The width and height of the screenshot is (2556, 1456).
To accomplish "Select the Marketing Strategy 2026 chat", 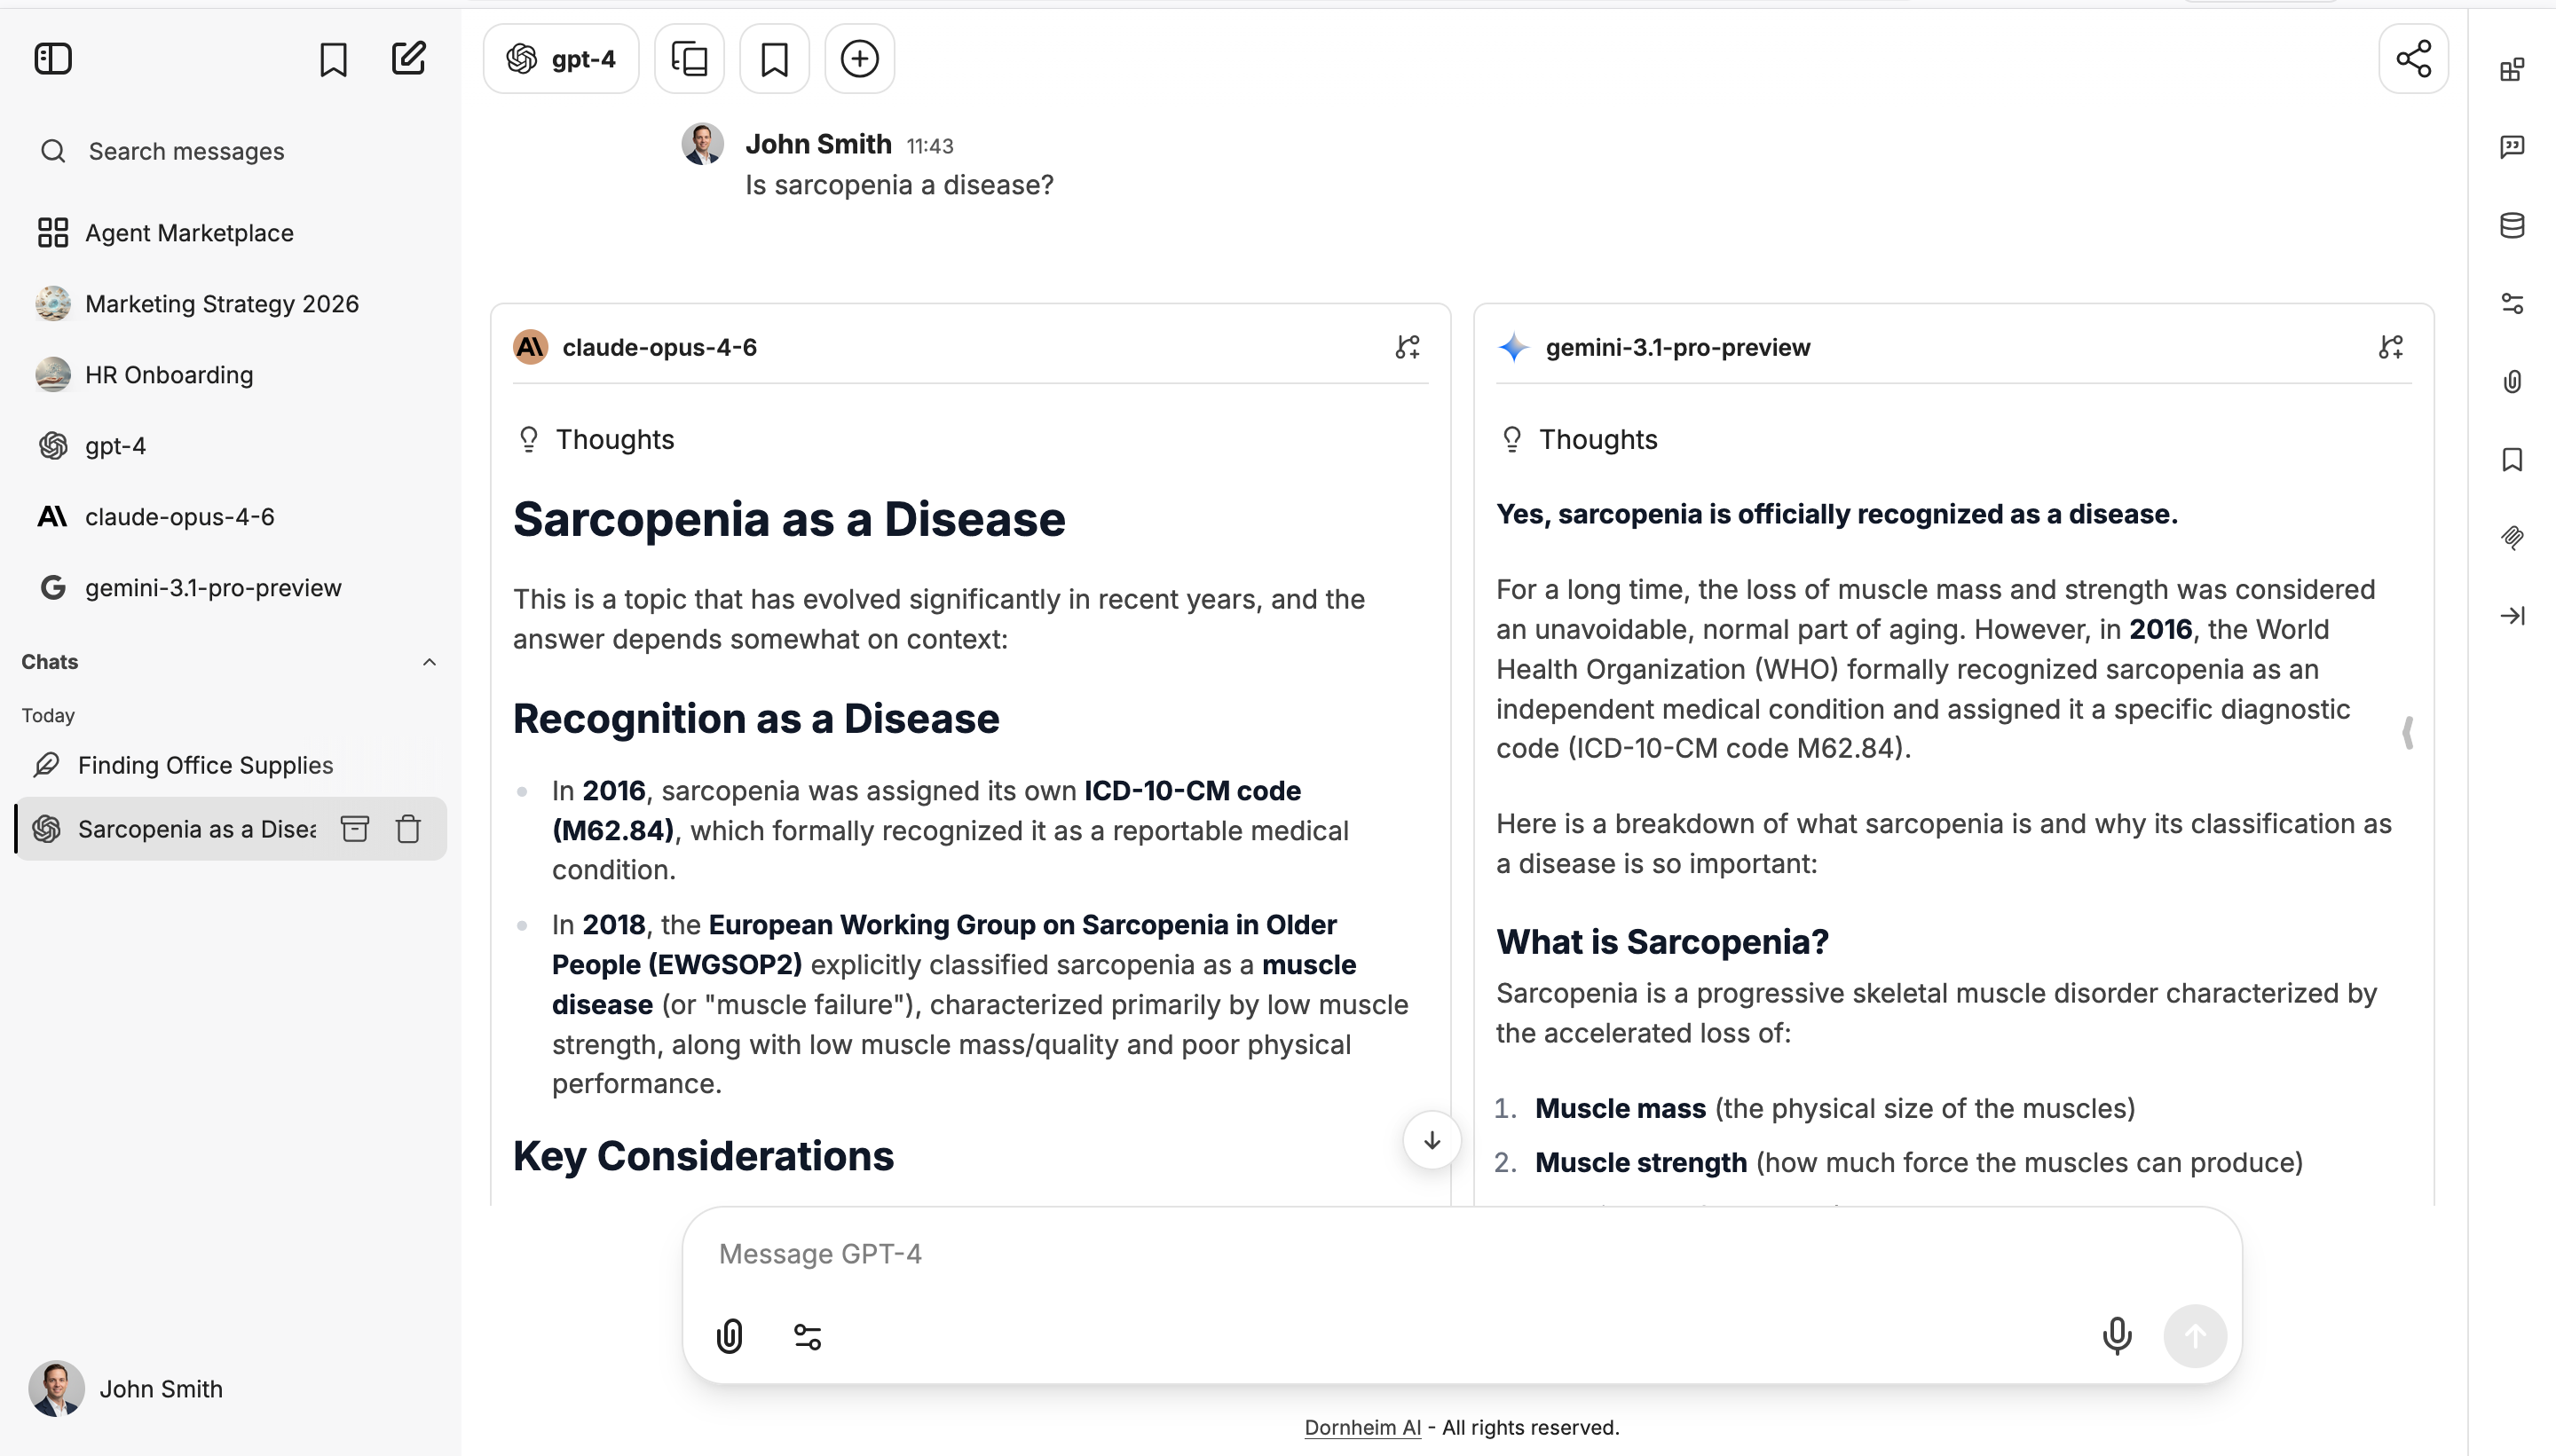I will pyautogui.click(x=222, y=303).
